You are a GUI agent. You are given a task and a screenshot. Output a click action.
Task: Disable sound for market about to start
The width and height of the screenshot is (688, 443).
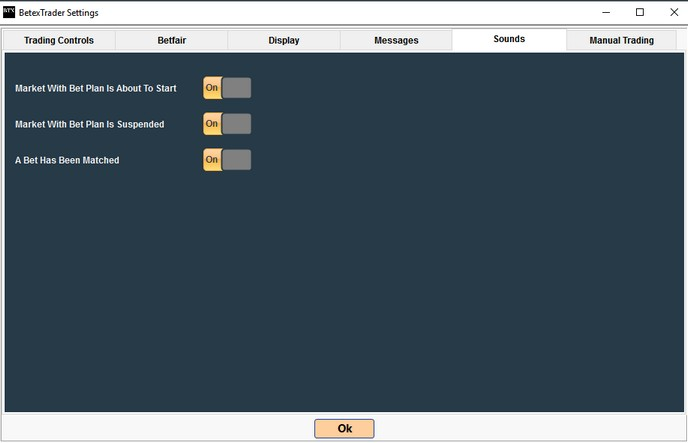pos(226,88)
